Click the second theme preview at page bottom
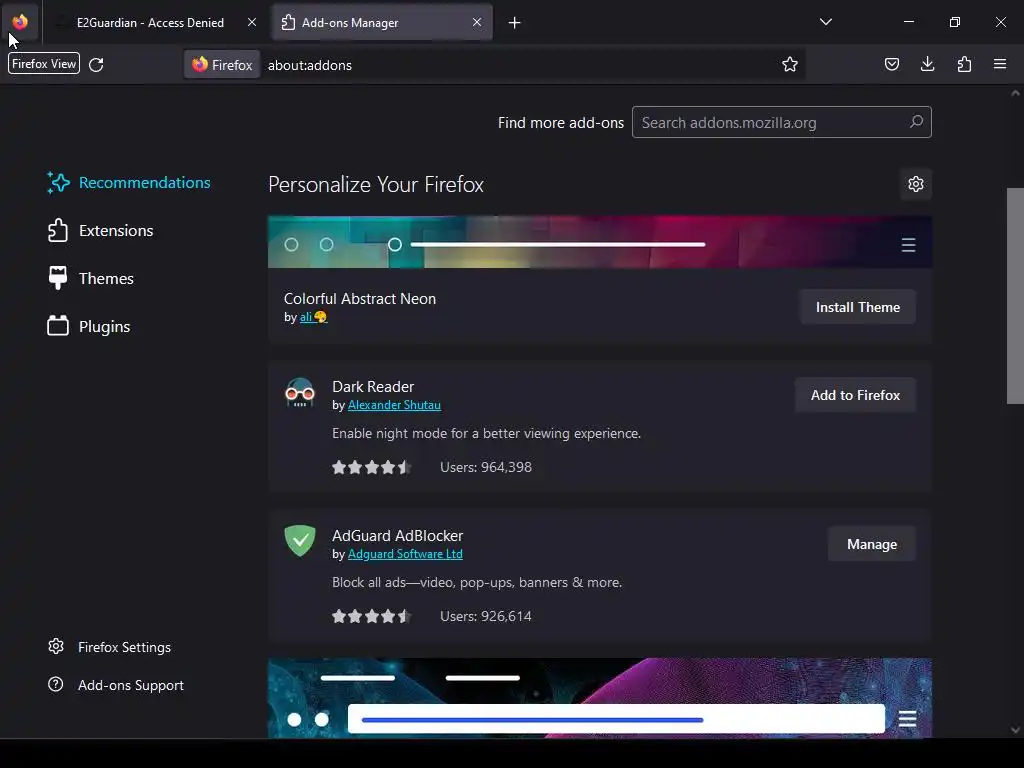This screenshot has width=1024, height=768. [x=600, y=698]
